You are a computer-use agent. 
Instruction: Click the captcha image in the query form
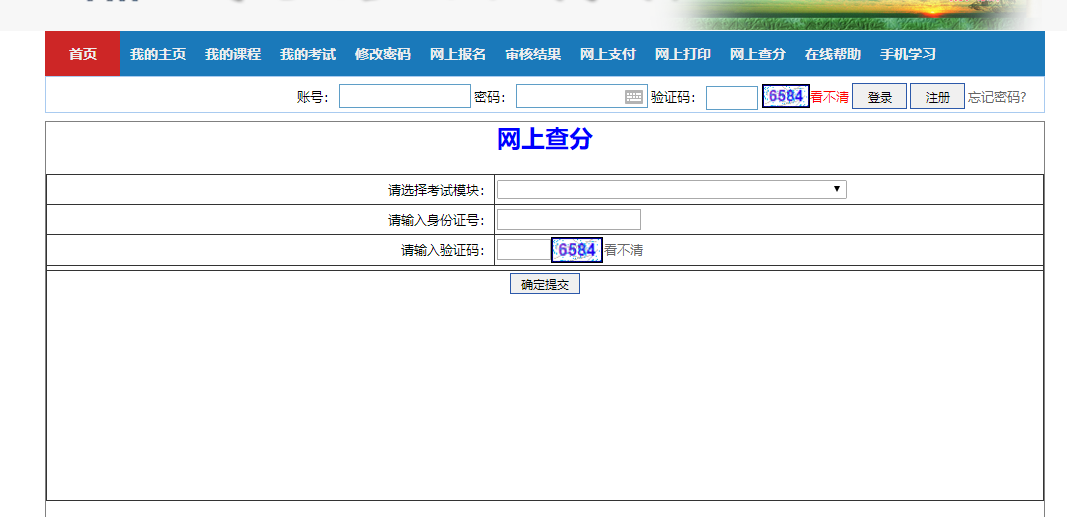coord(577,250)
